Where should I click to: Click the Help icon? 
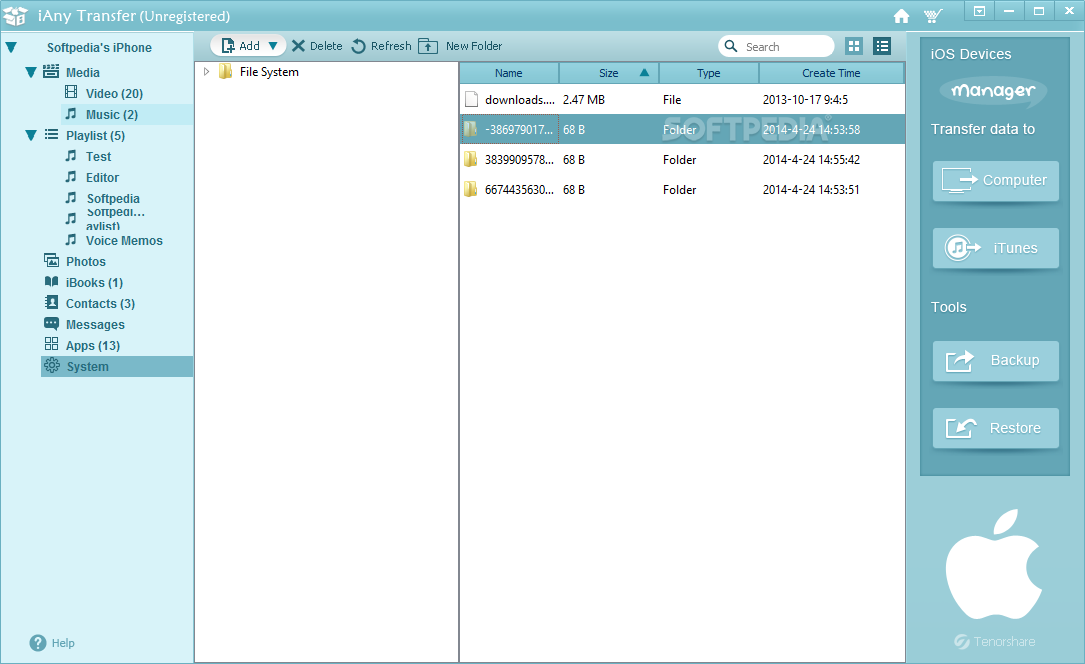[x=37, y=643]
